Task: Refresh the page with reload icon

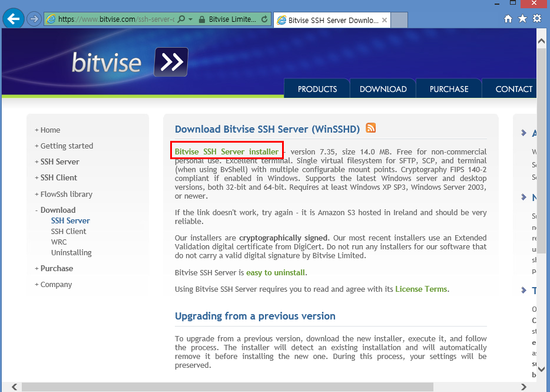Action: [264, 19]
